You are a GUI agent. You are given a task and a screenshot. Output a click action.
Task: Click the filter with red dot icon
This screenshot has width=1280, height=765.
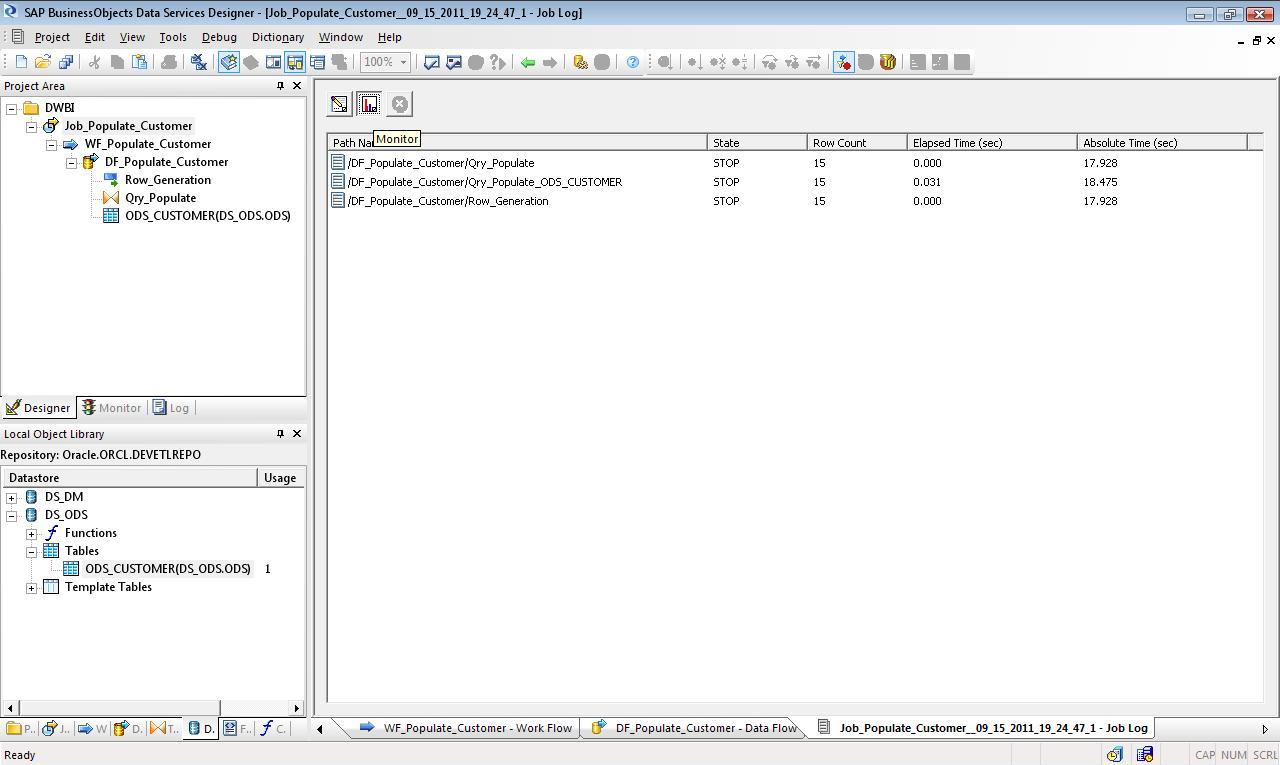click(843, 62)
